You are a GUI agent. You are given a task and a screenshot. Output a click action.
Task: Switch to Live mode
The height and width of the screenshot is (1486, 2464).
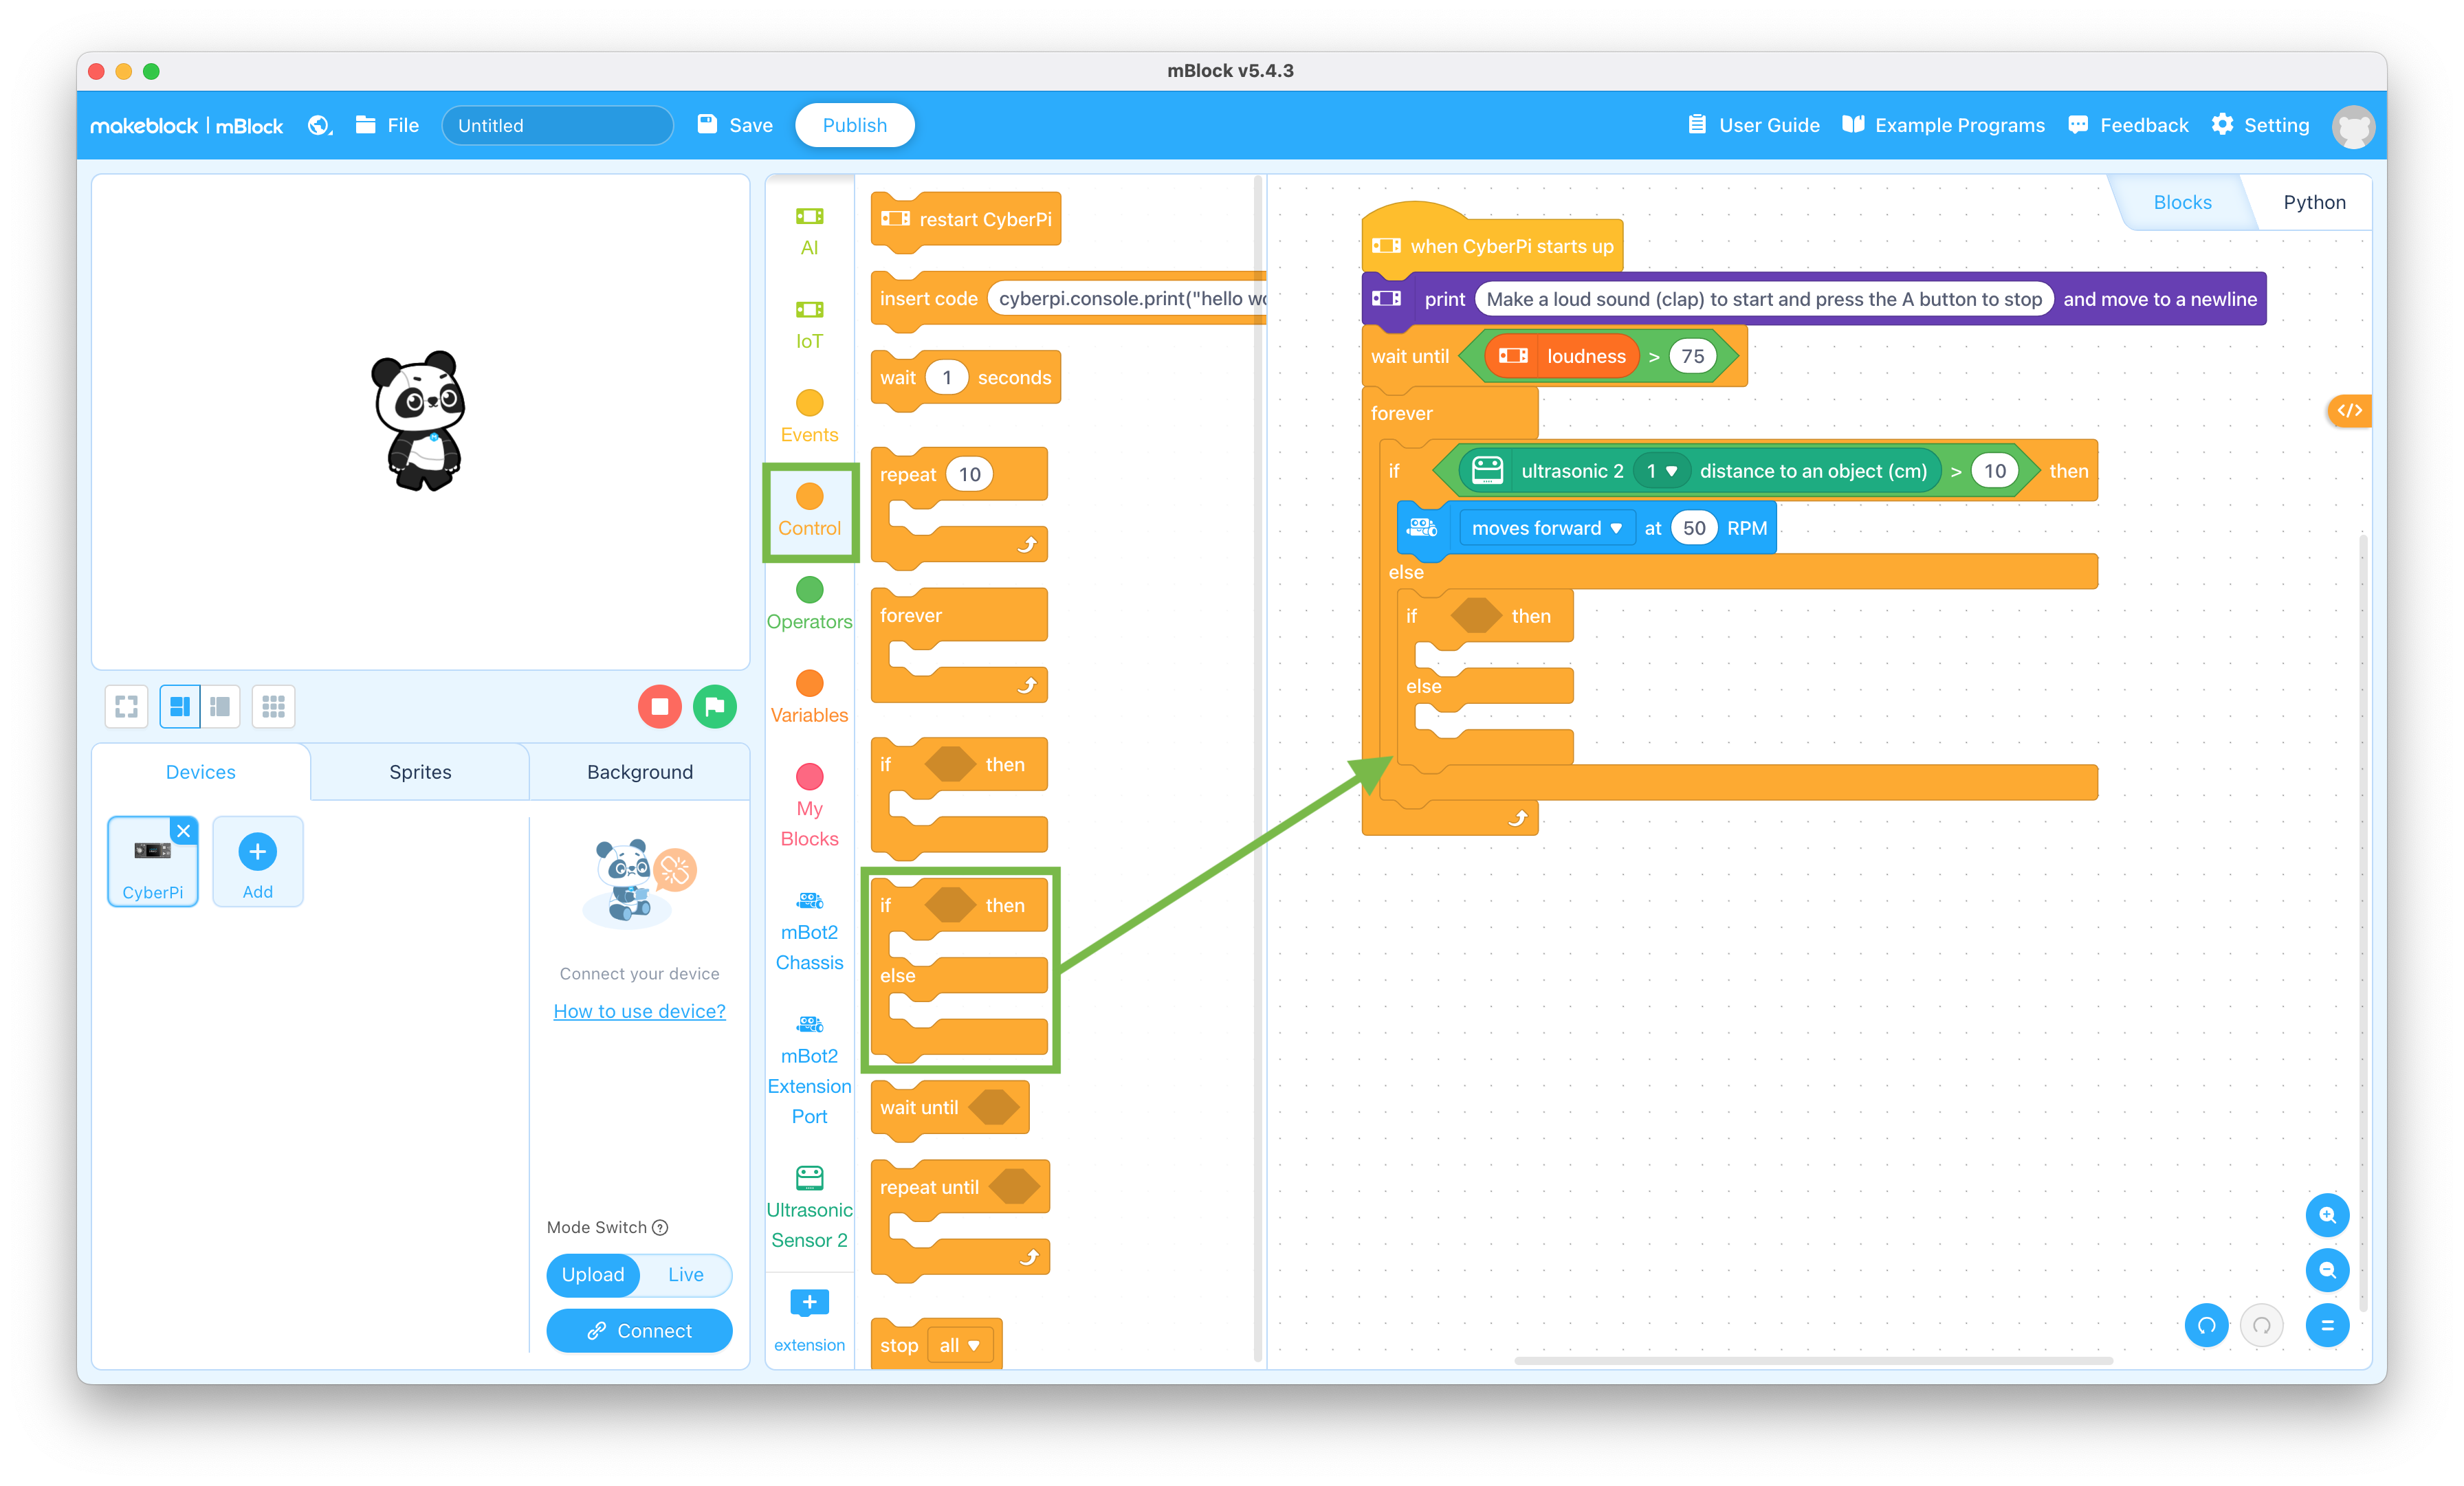click(x=685, y=1274)
